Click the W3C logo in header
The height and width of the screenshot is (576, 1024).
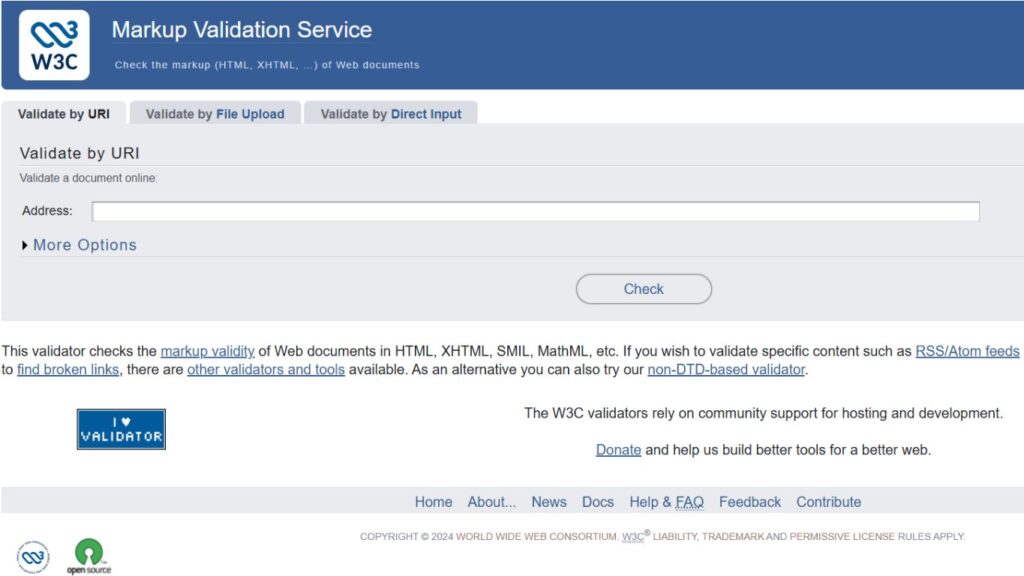[x=53, y=45]
